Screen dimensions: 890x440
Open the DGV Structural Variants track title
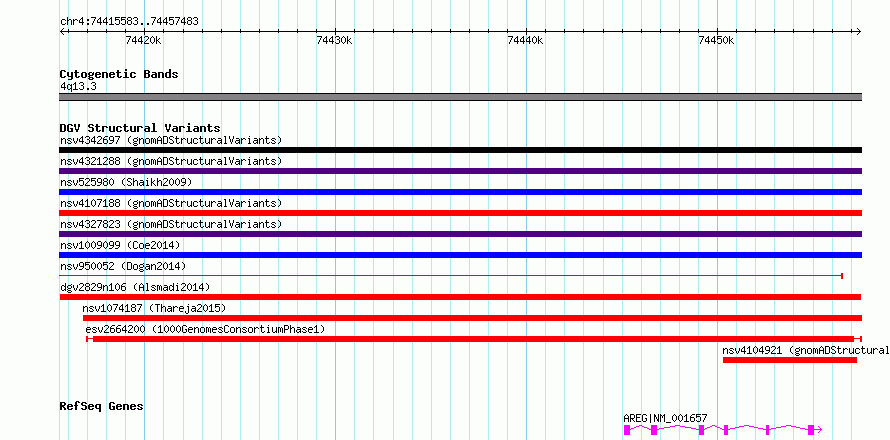(140, 128)
